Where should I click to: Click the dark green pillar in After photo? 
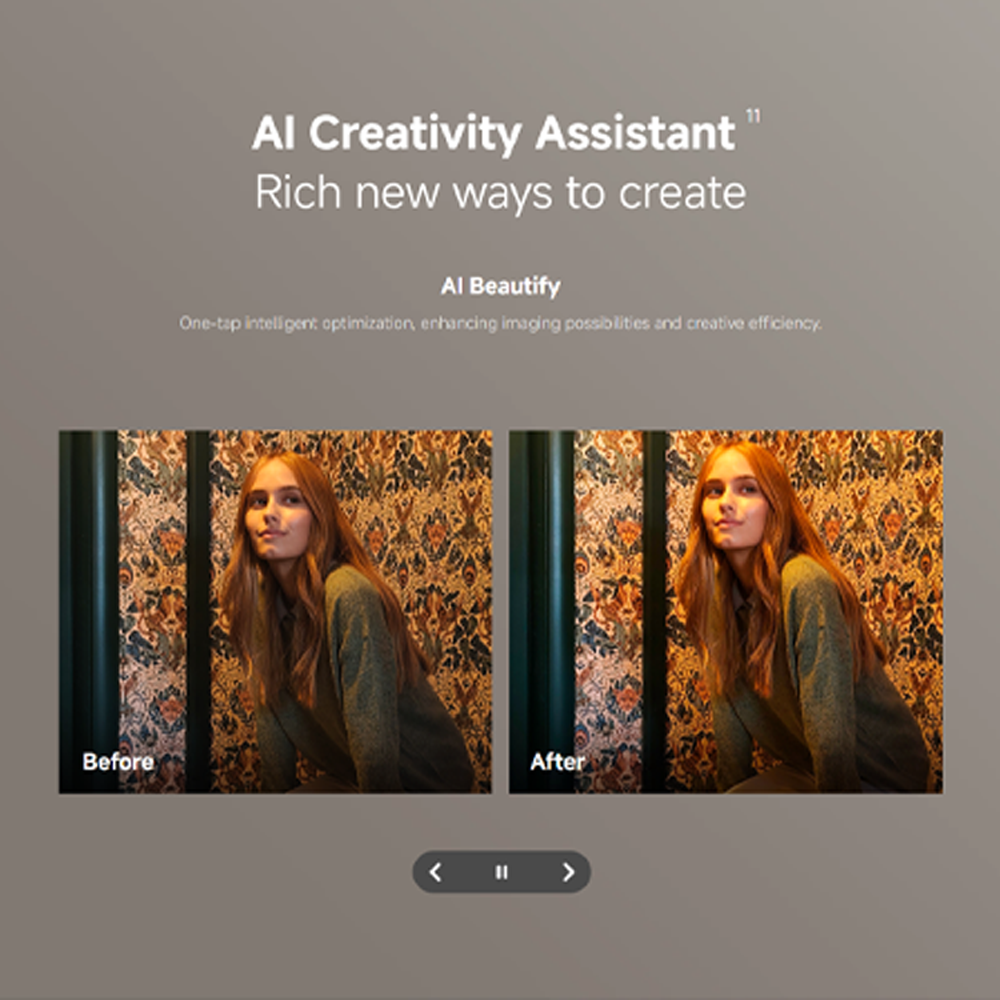click(545, 600)
